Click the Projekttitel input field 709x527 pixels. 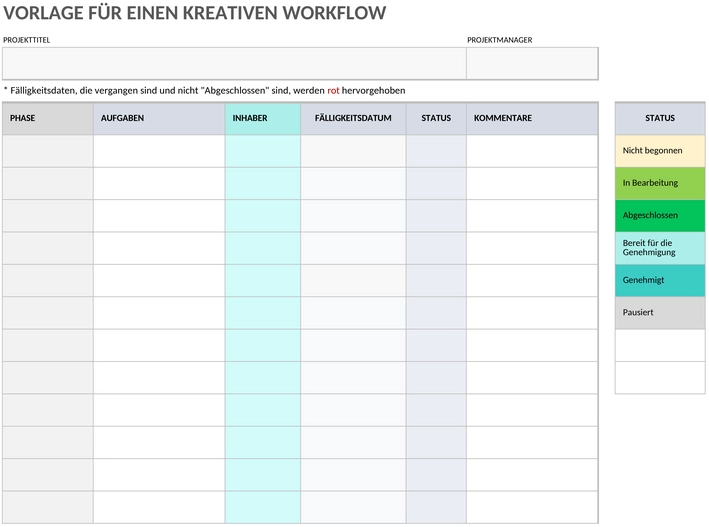(234, 63)
